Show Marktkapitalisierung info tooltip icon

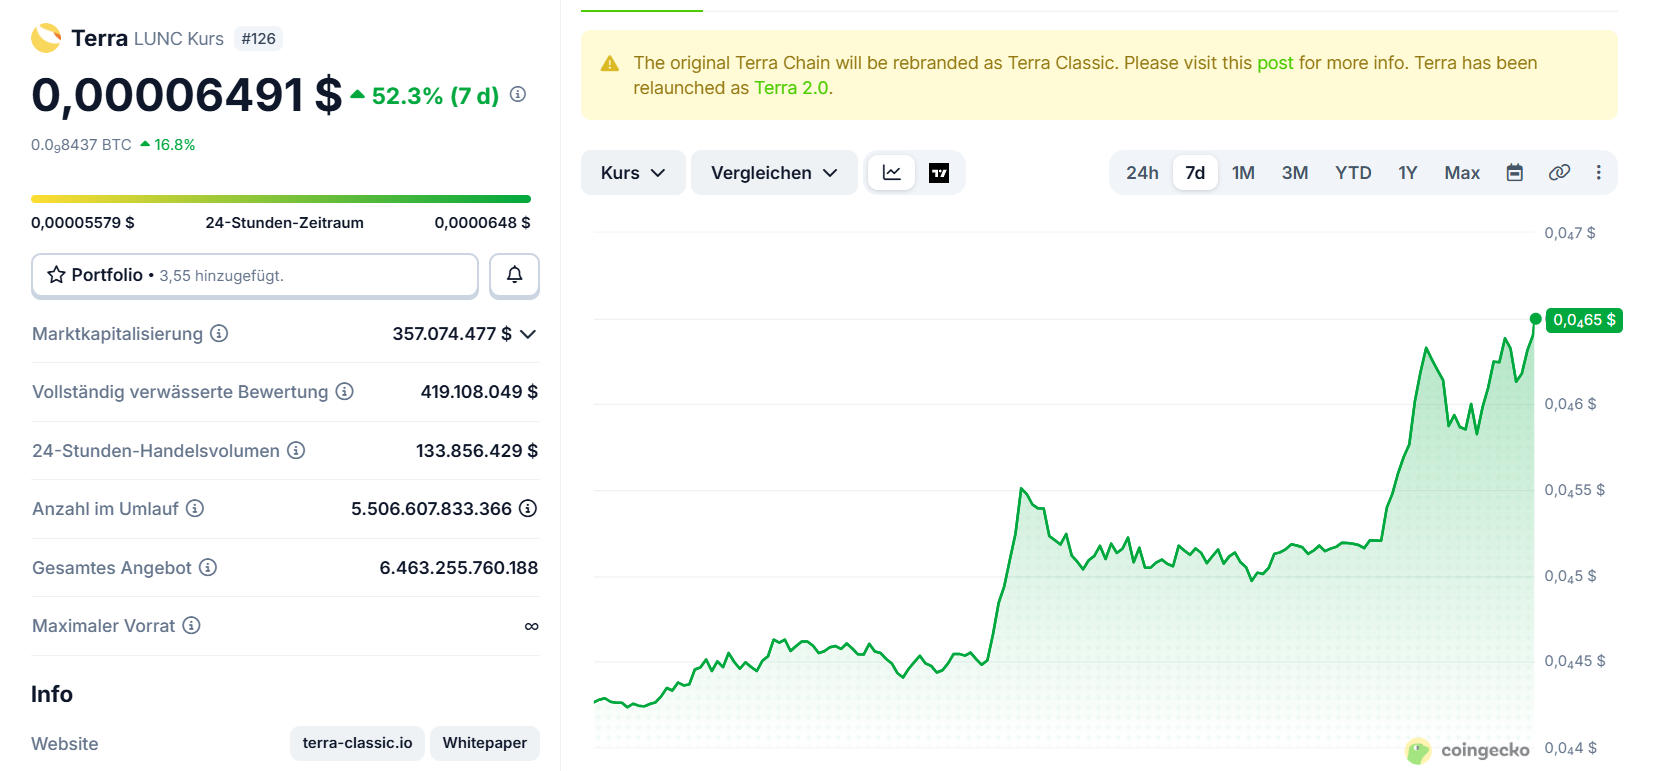click(219, 333)
